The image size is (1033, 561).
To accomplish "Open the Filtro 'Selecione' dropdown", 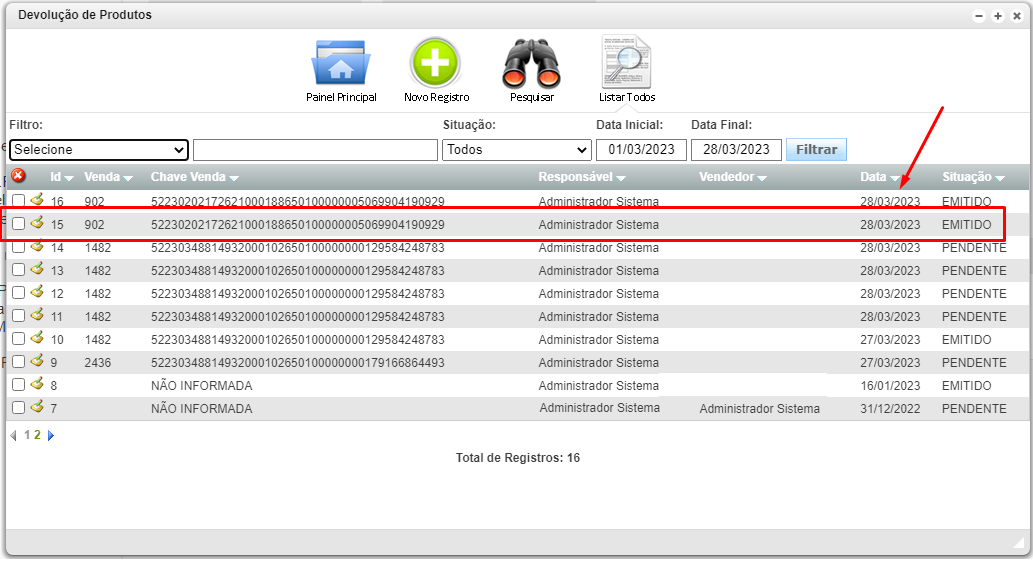I will click(x=99, y=150).
